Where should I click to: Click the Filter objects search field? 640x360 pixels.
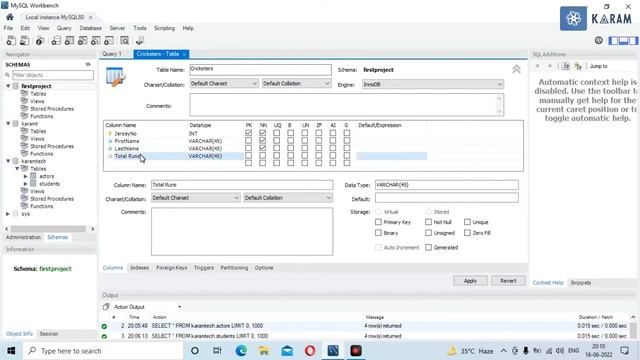[x=53, y=75]
